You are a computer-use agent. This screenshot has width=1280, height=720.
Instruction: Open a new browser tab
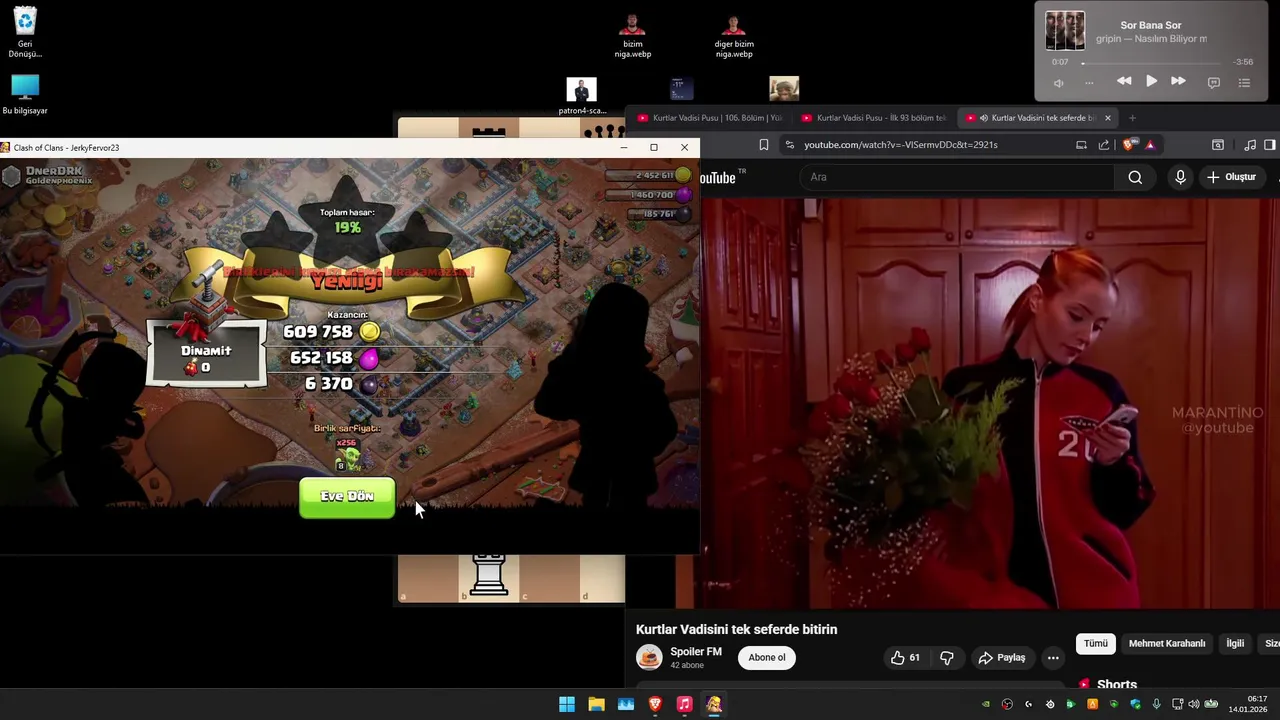point(1132,118)
